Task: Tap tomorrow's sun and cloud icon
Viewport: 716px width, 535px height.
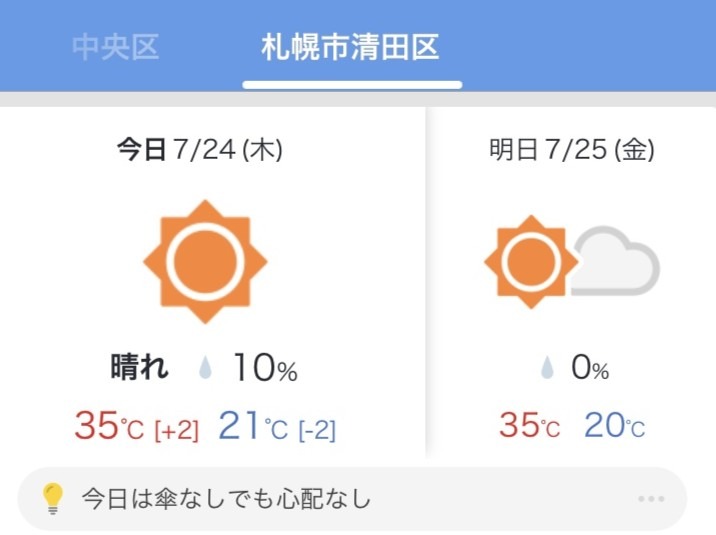Action: (571, 263)
